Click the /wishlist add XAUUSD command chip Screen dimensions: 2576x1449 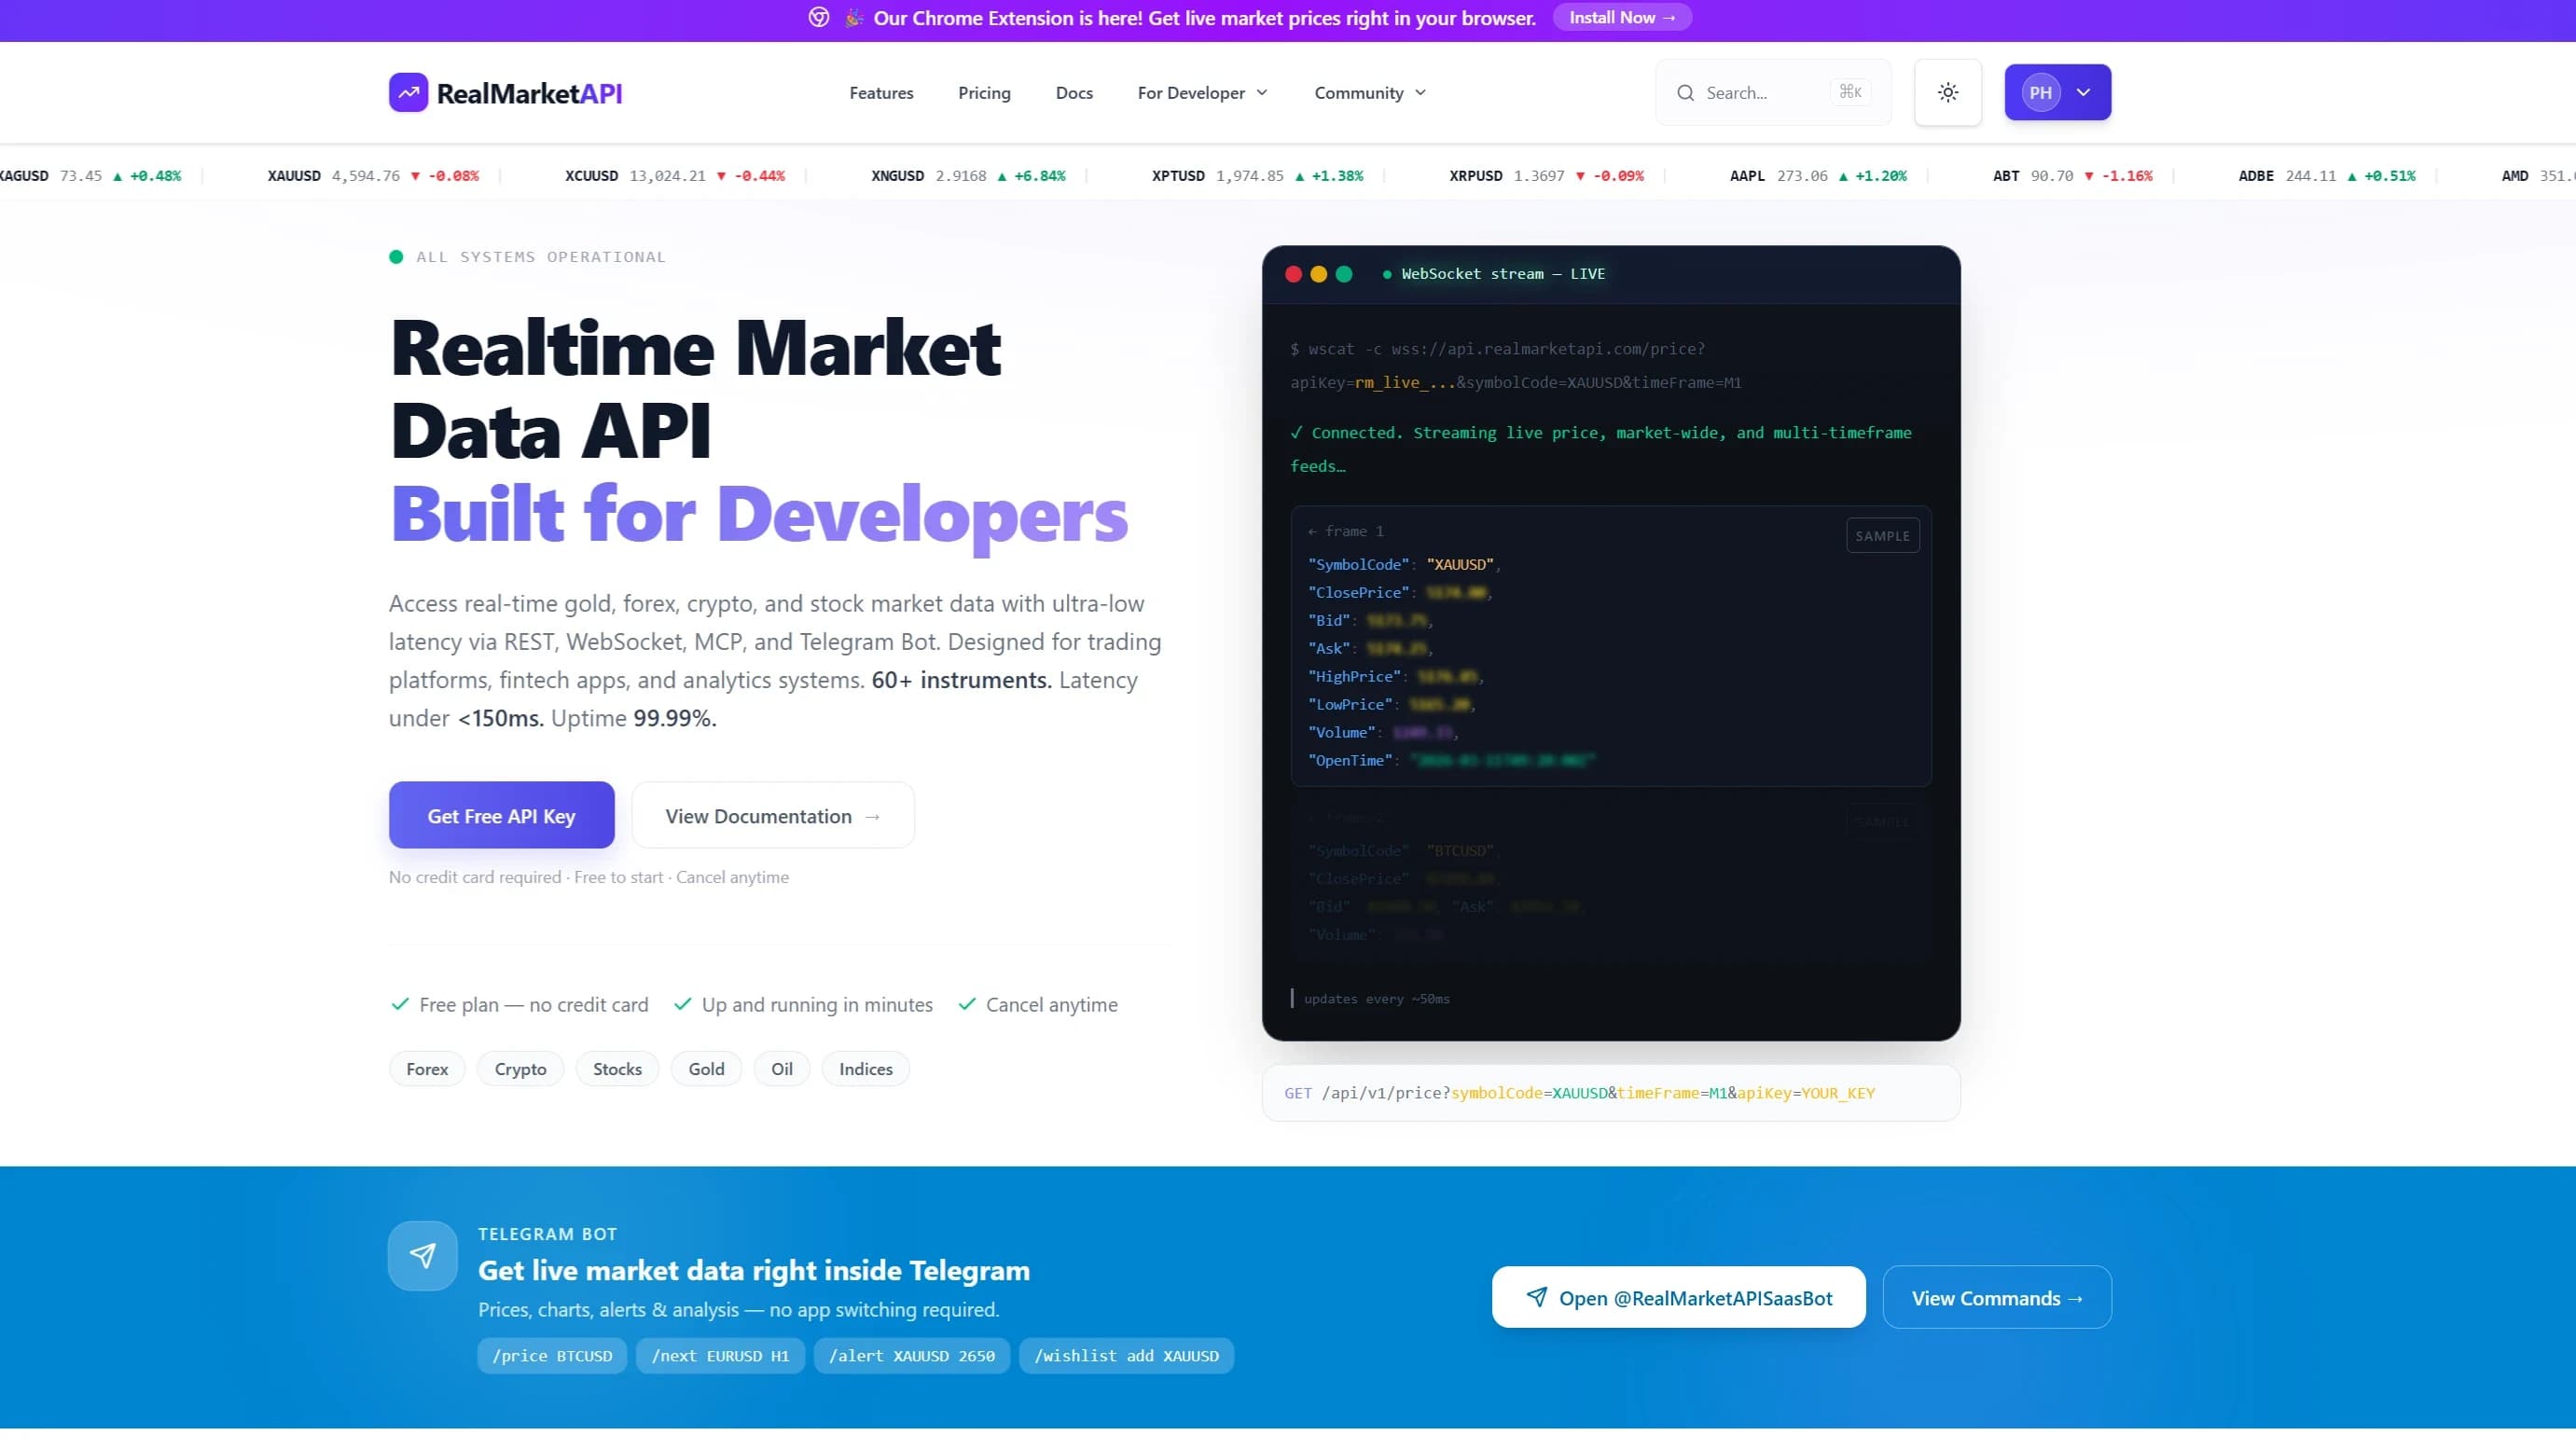pyautogui.click(x=1126, y=1355)
